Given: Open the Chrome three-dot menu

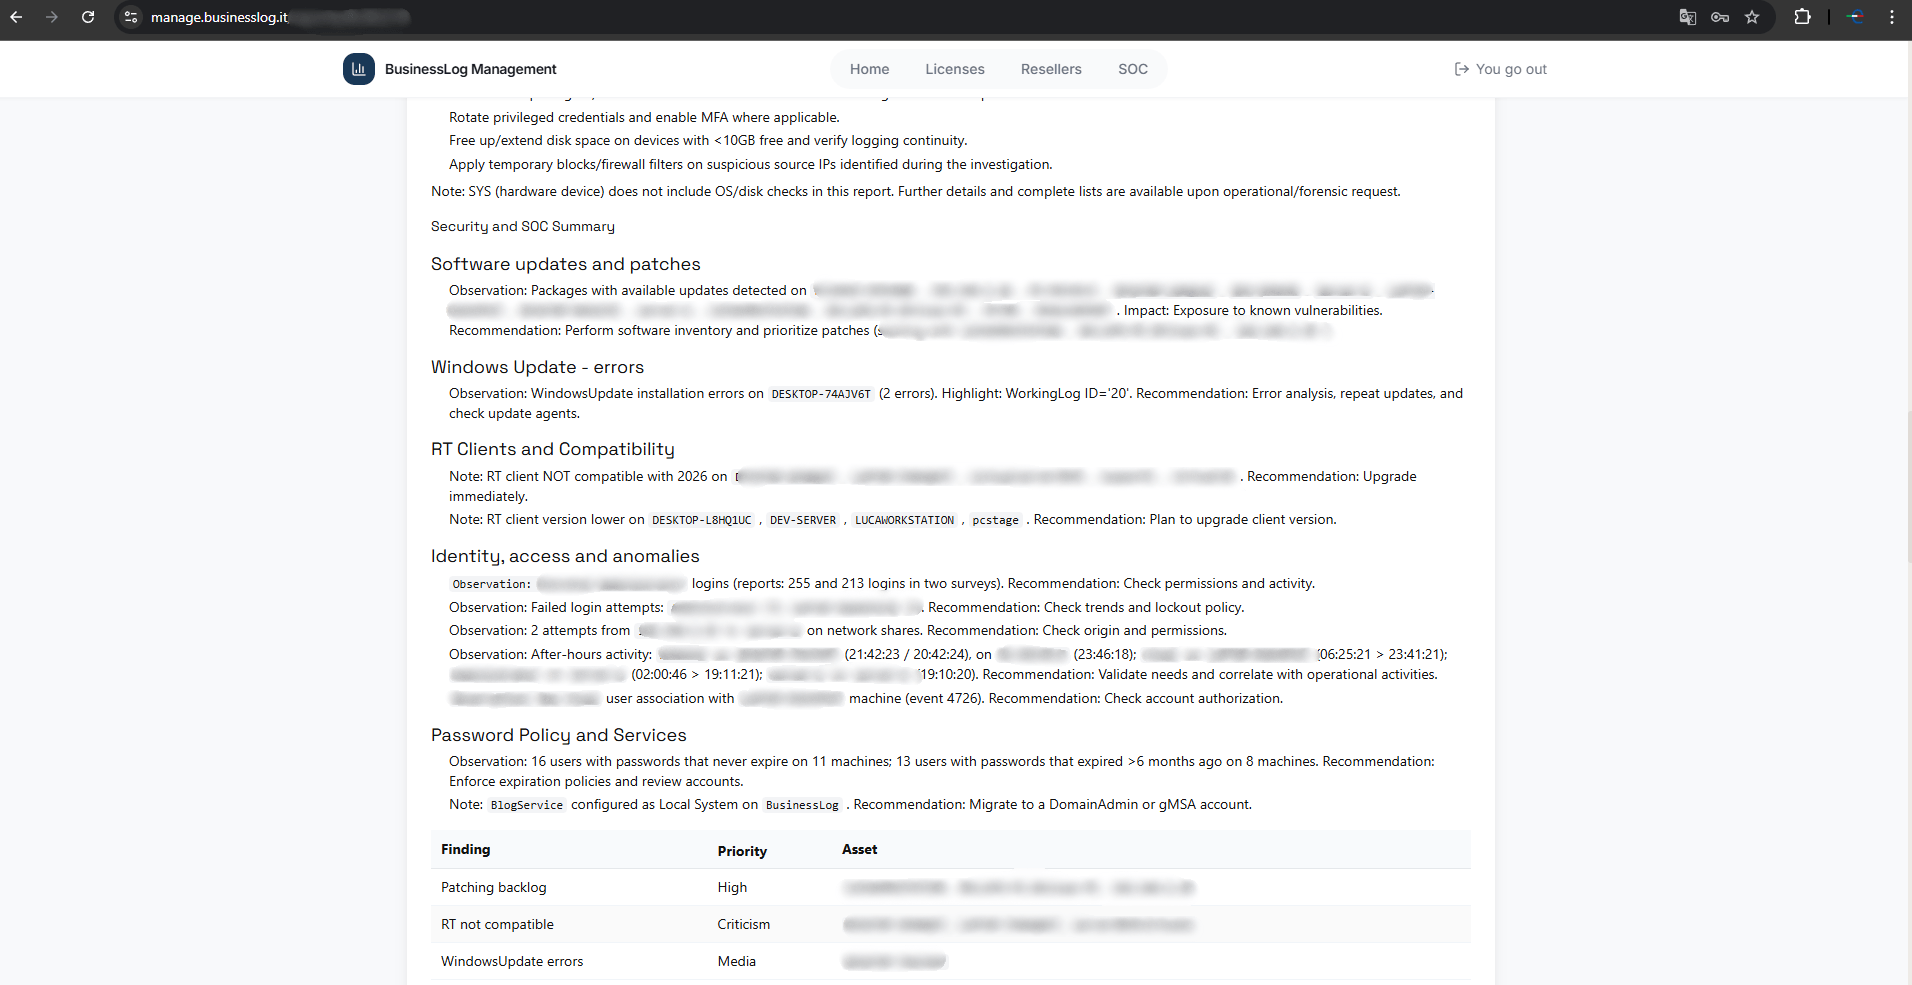Looking at the screenshot, I should (x=1892, y=17).
